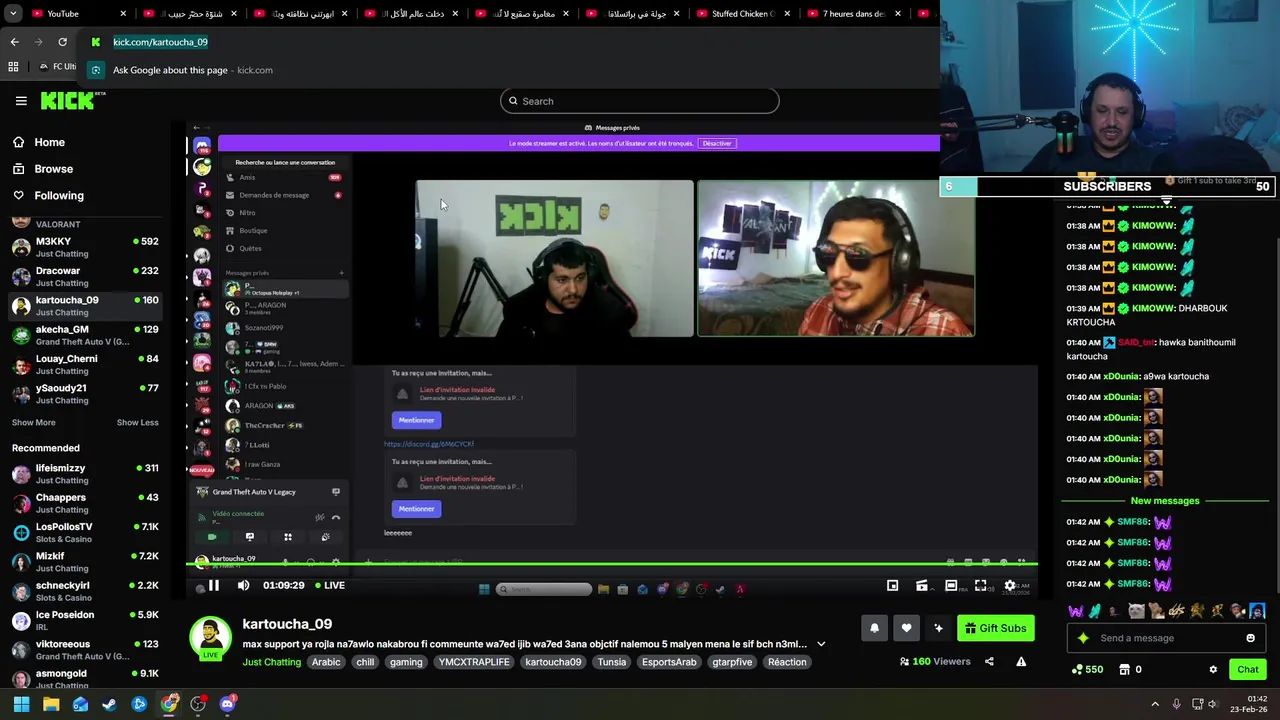The height and width of the screenshot is (720, 1280).
Task: Open the Kick hamburger menu
Action: [x=21, y=101]
